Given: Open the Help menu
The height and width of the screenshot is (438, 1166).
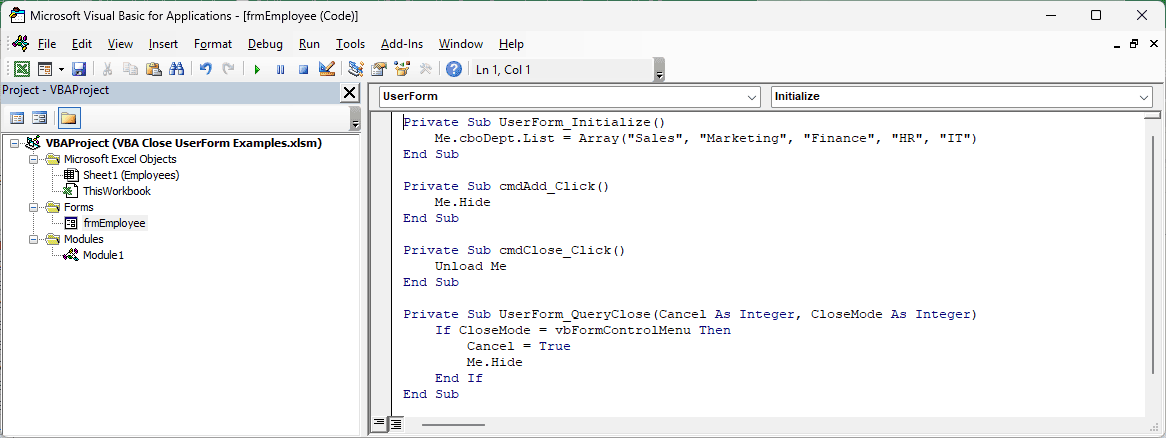Looking at the screenshot, I should point(511,44).
